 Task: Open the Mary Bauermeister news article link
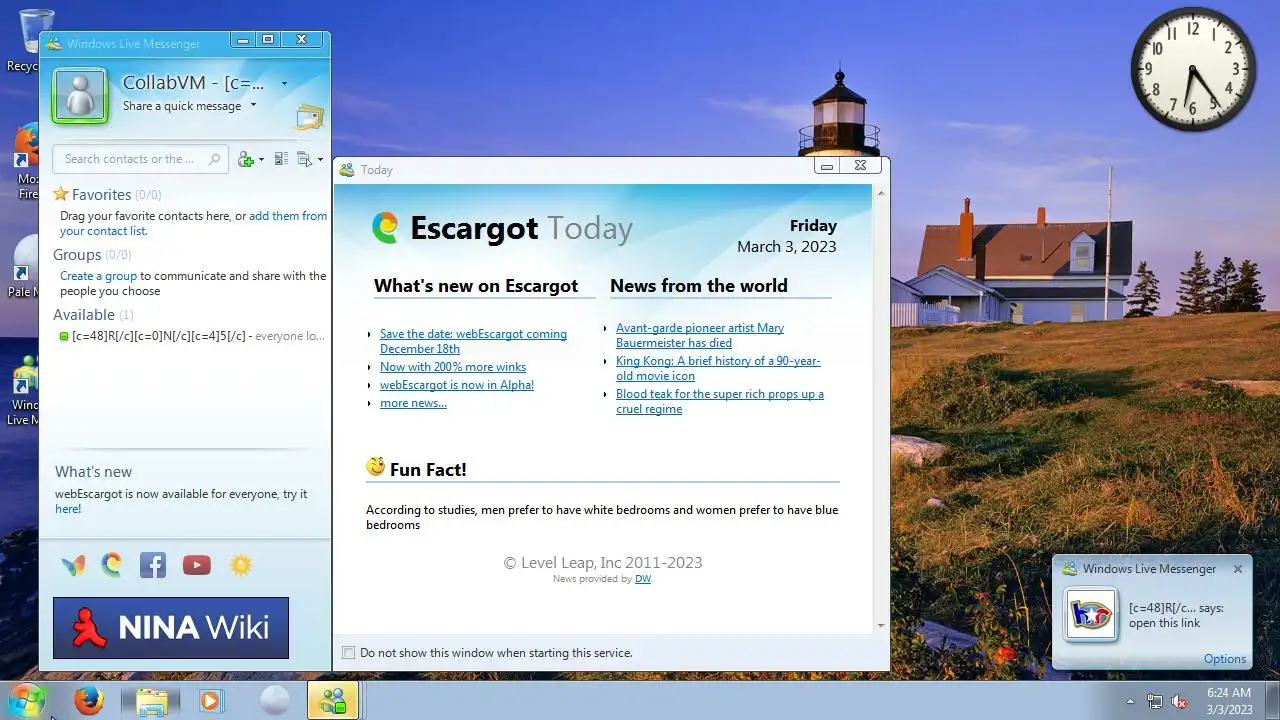click(700, 335)
